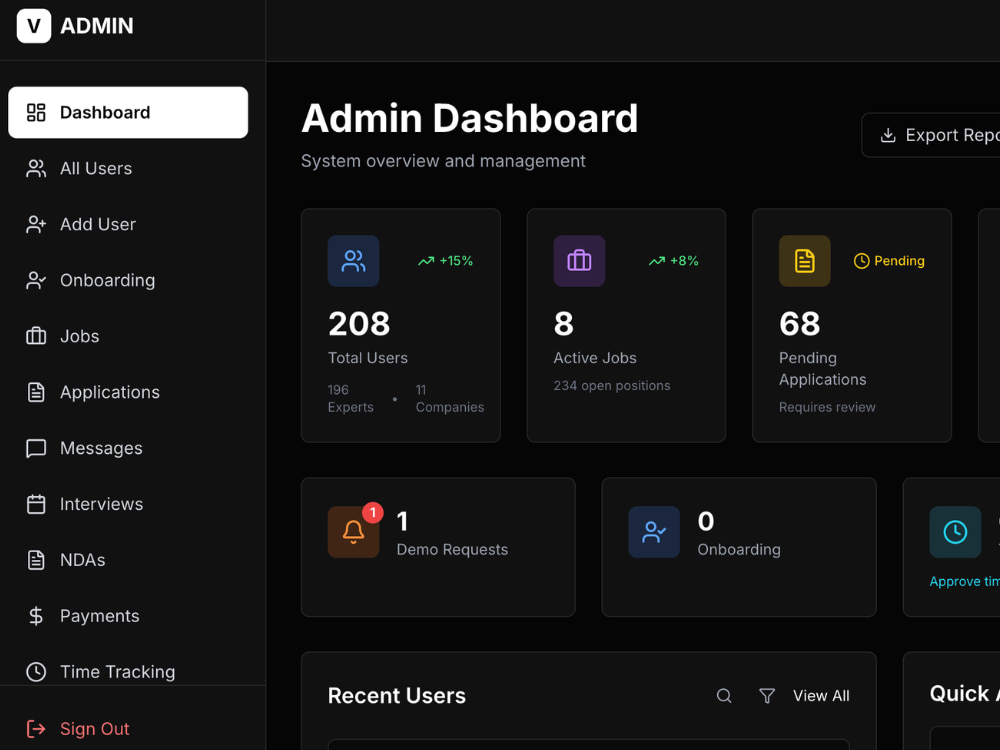Click the Applications document sidebar icon
Image resolution: width=1000 pixels, height=750 pixels.
coord(36,392)
